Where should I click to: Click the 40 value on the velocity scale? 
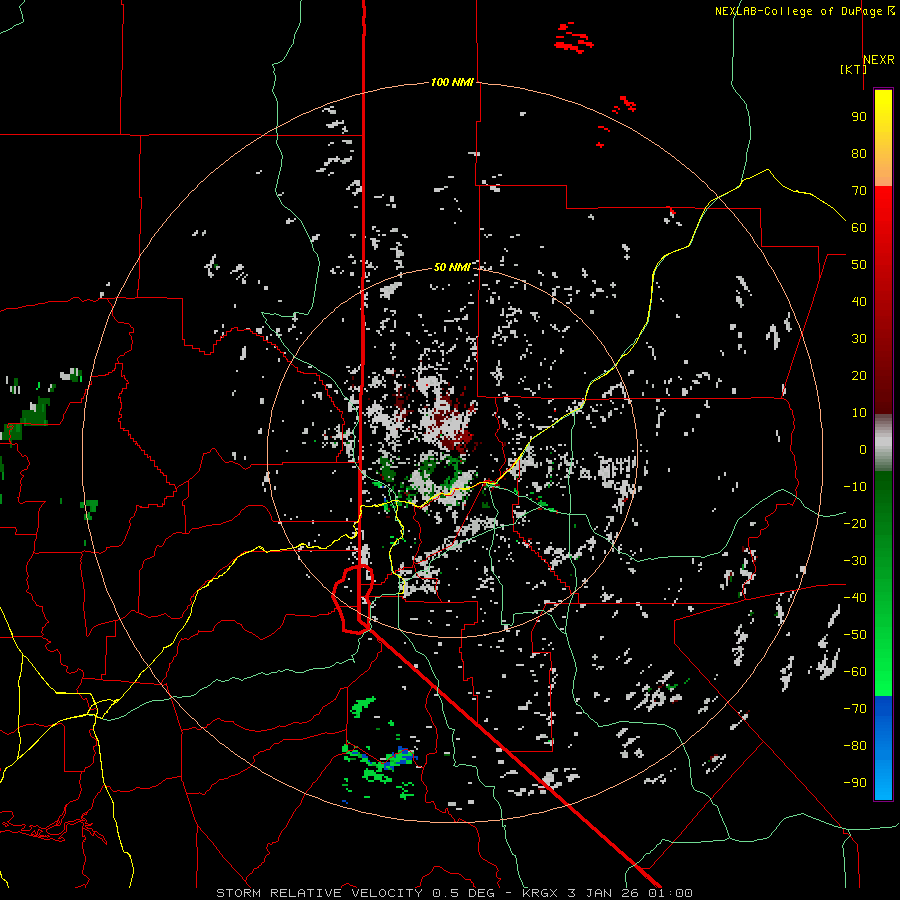(859, 302)
